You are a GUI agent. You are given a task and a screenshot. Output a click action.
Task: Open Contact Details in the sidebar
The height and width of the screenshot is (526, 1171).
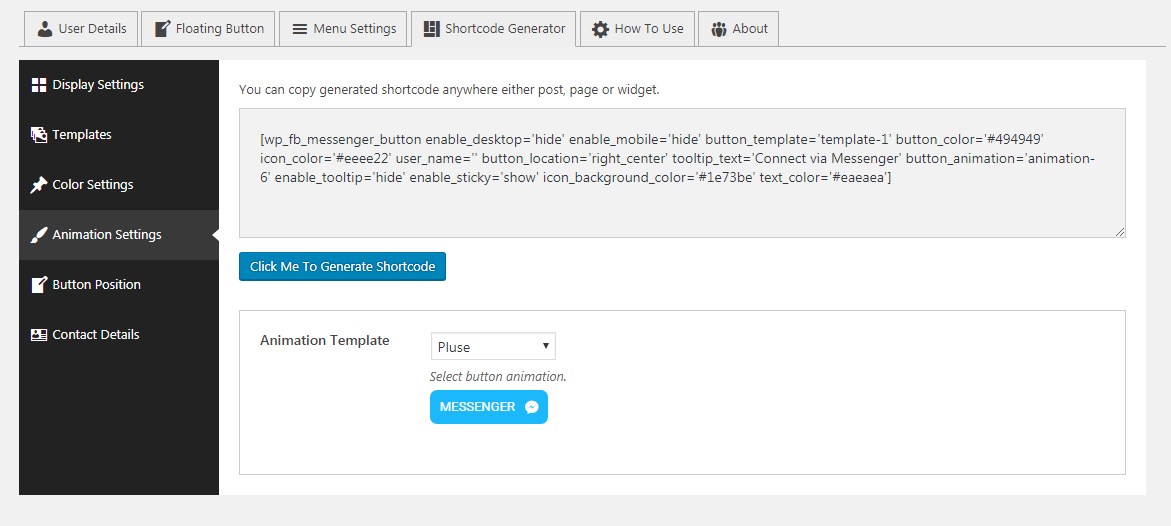119,335
